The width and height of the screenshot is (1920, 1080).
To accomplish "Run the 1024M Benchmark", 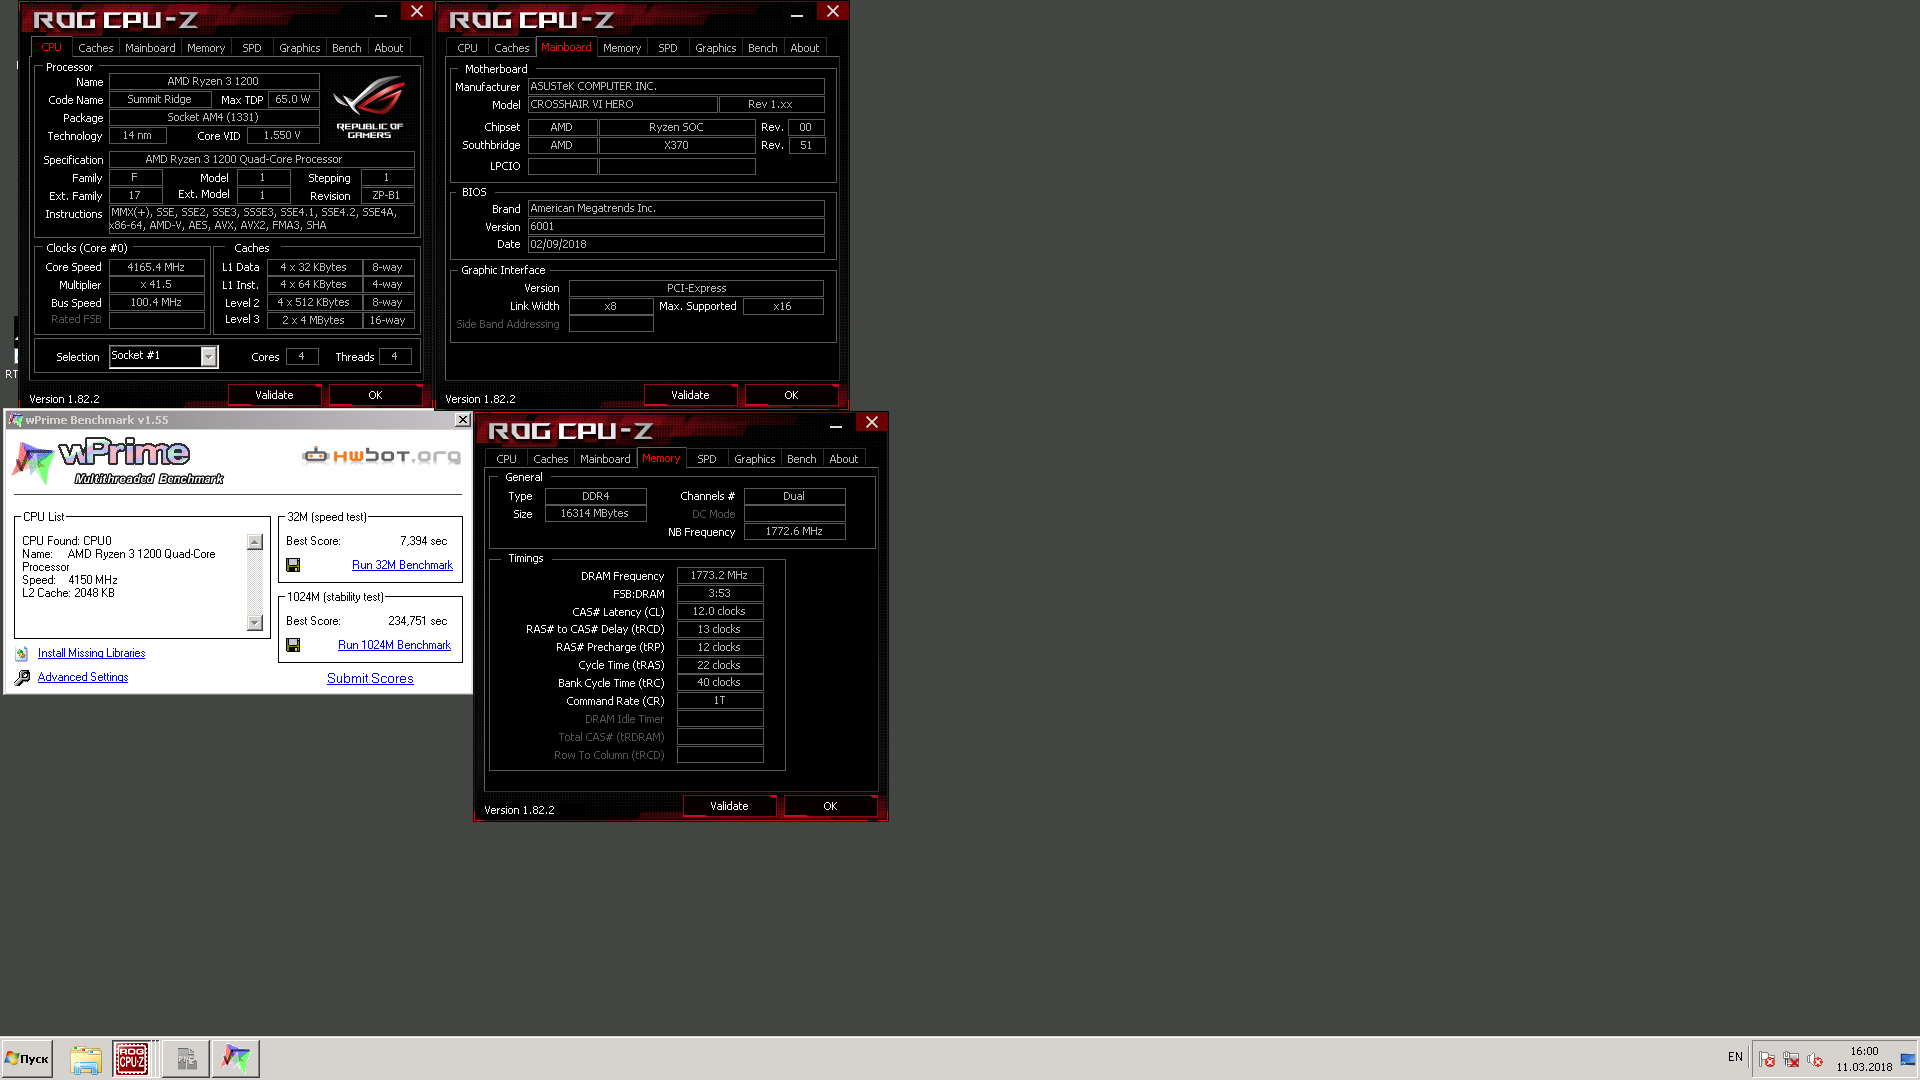I will coord(394,645).
